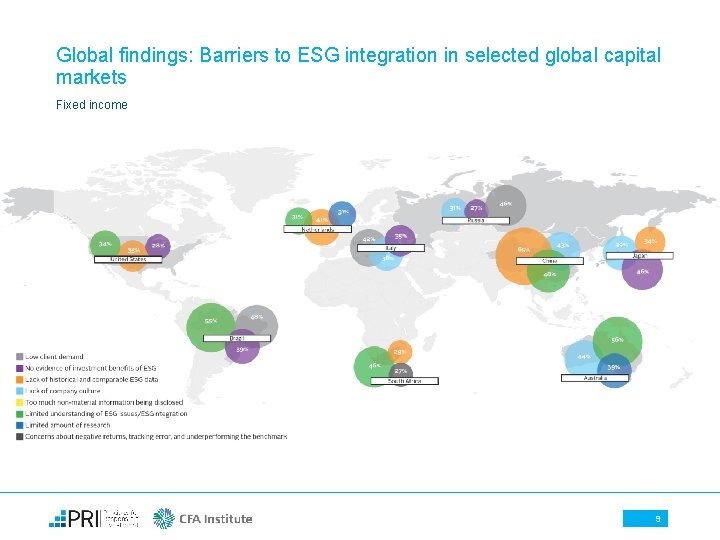
Task: Select the orange 34% Japan bubble
Action: (650, 242)
